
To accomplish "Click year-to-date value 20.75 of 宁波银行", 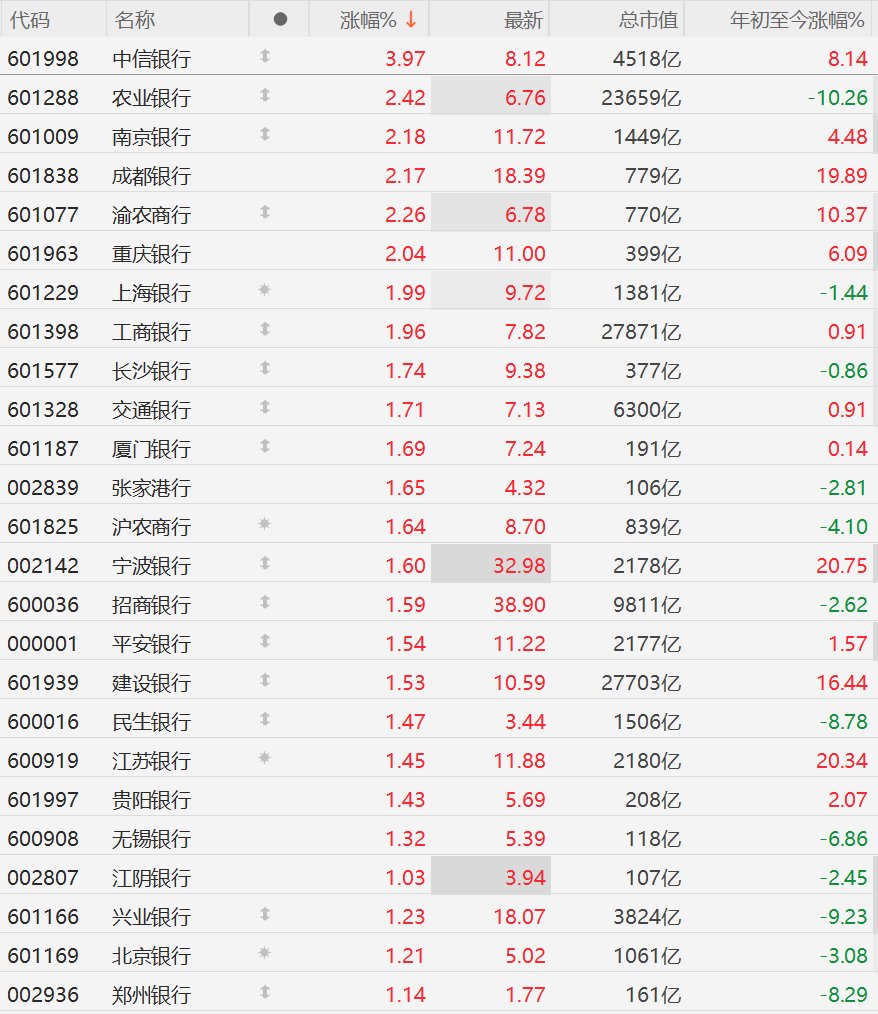I will click(x=841, y=566).
